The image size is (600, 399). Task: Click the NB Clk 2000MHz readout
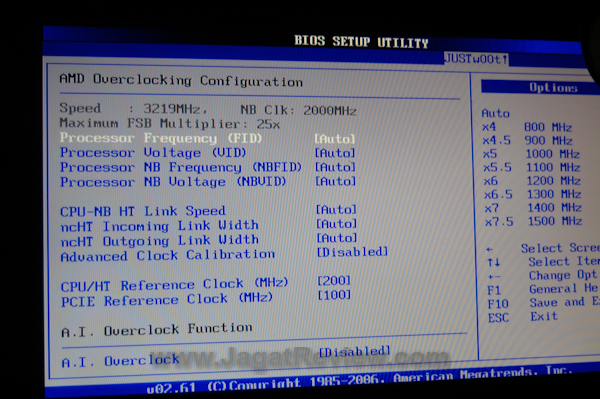click(298, 111)
